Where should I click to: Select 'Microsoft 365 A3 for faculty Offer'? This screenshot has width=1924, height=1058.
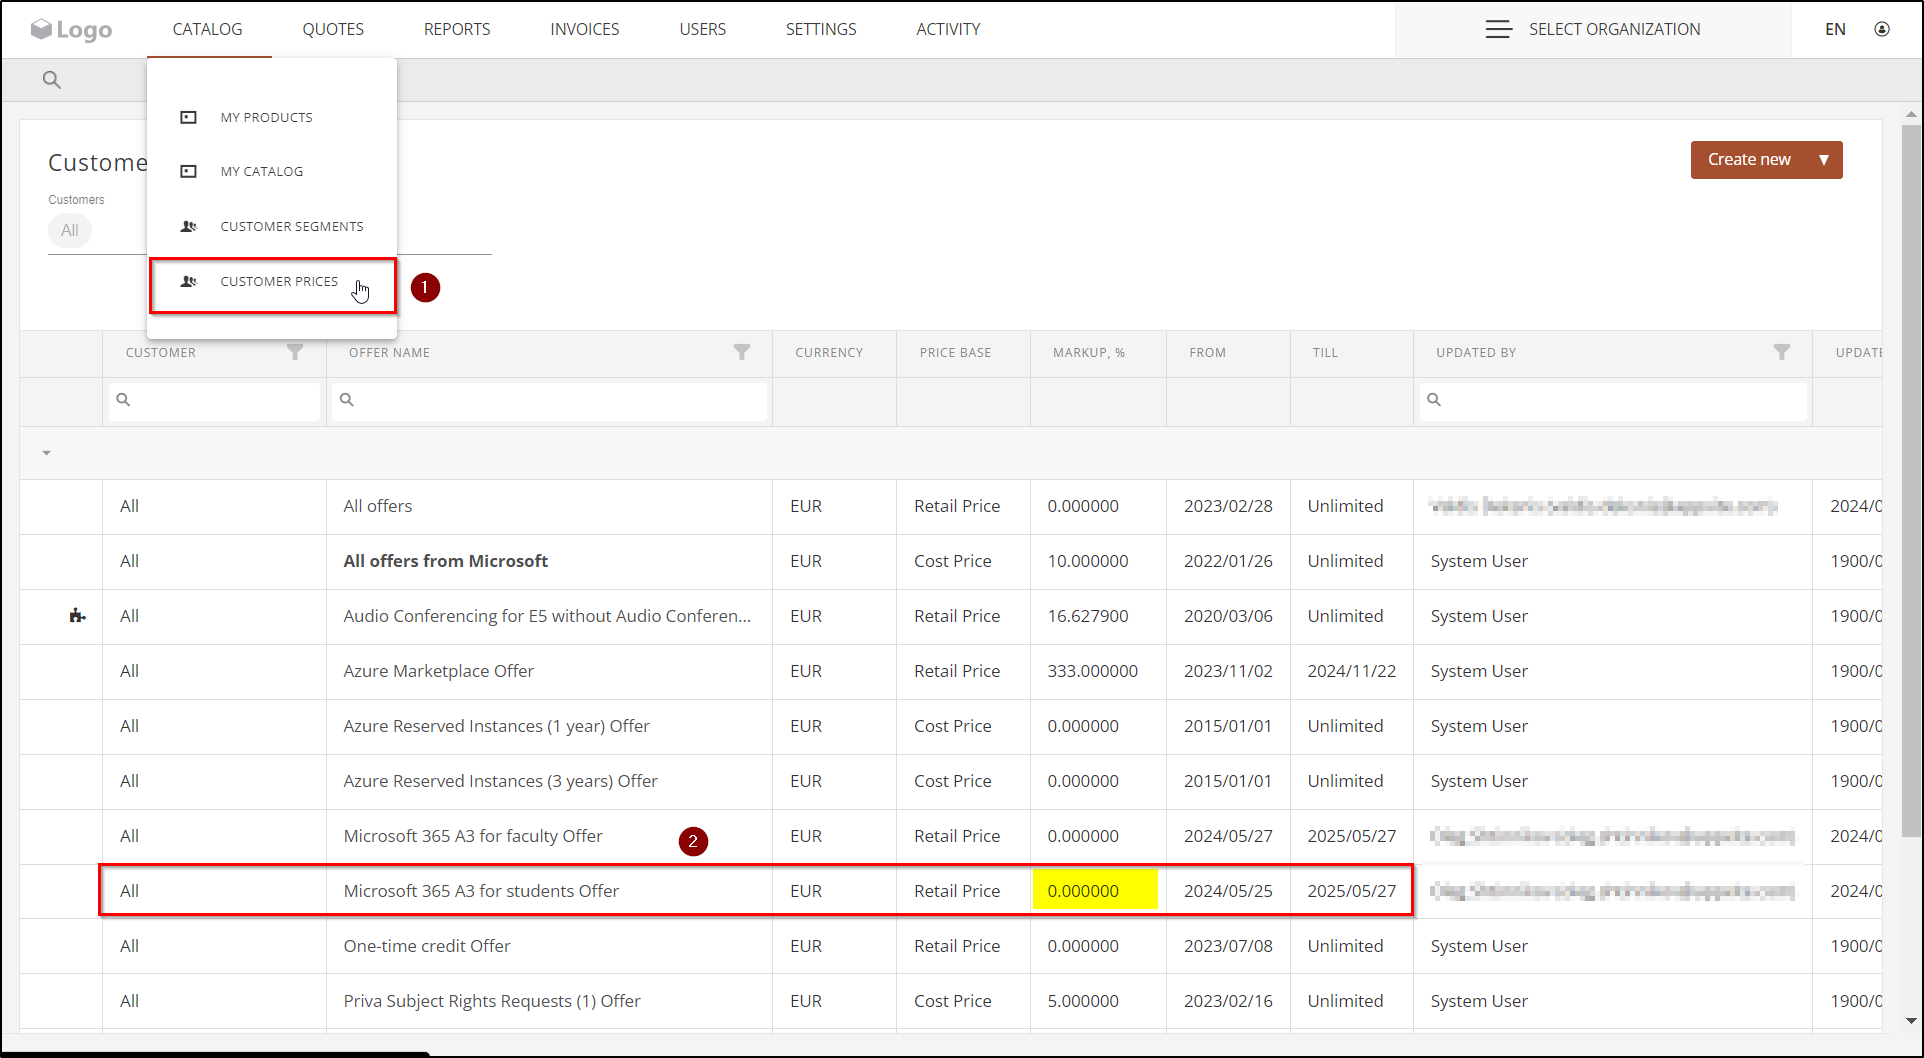[x=473, y=836]
